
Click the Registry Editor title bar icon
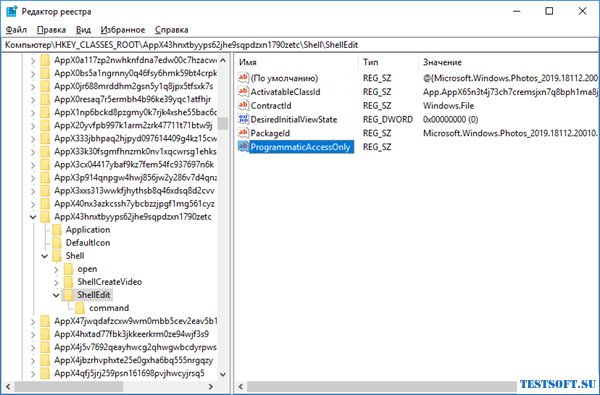(11, 11)
